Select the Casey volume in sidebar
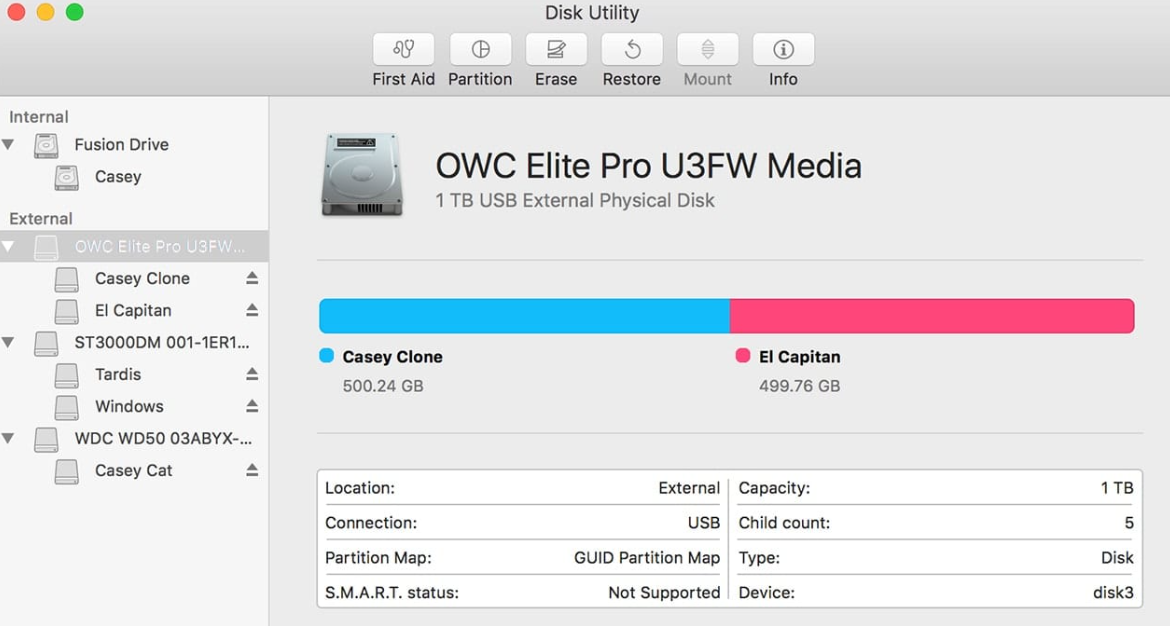 [x=118, y=177]
